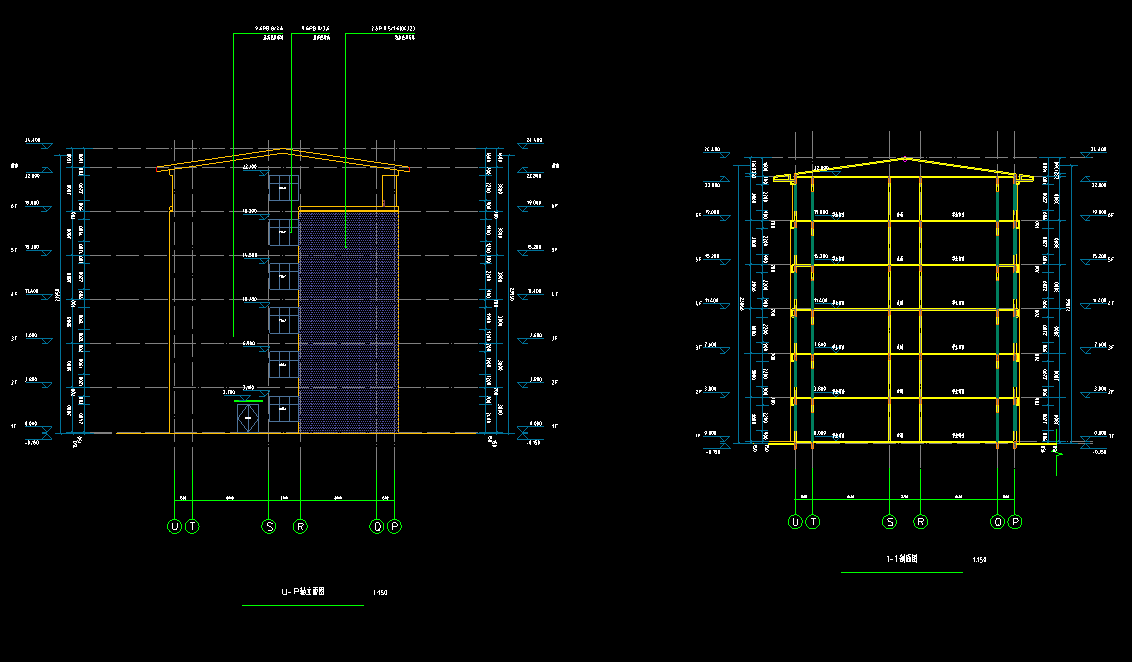Viewport: 1132px width, 662px height.
Task: Select the 1:150 scale text beside the elevation title
Action: (380, 593)
